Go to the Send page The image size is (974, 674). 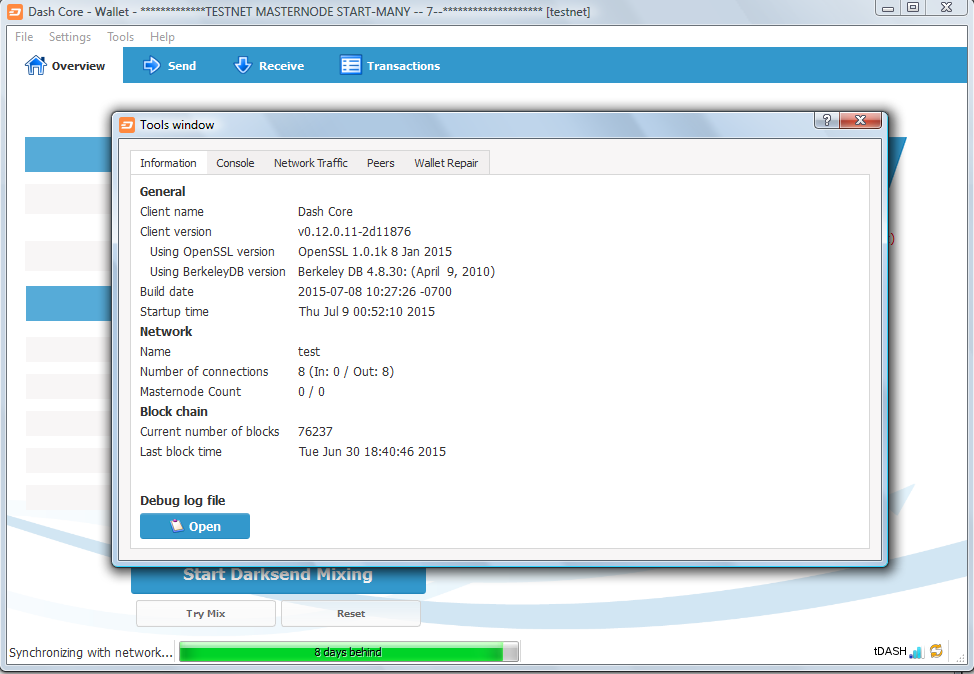tap(170, 65)
